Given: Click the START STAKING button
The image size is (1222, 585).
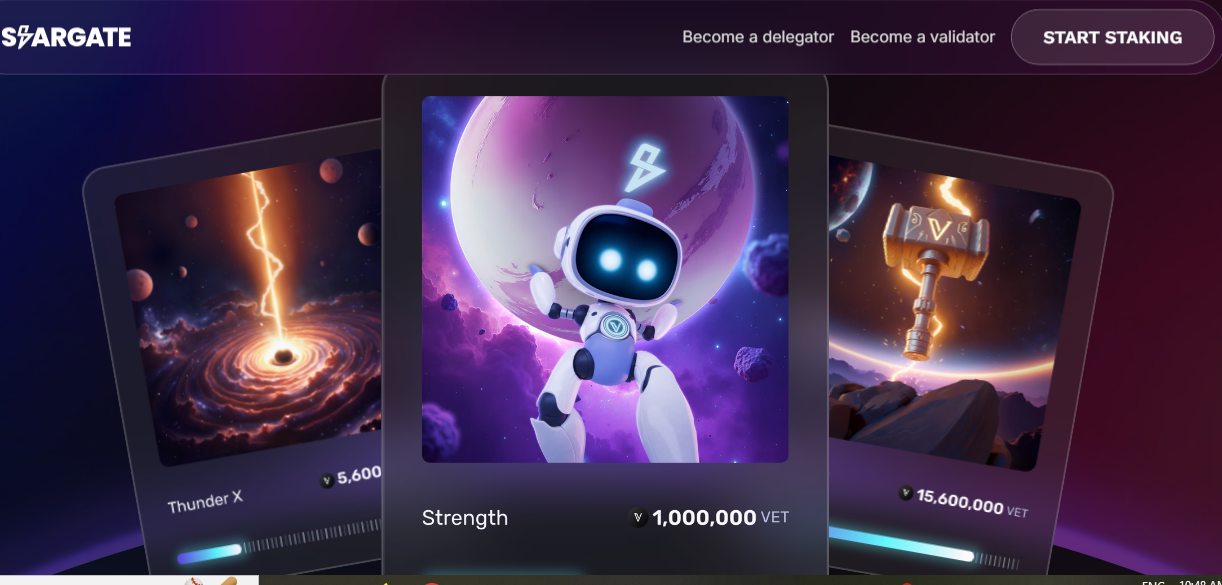Looking at the screenshot, I should (1112, 37).
